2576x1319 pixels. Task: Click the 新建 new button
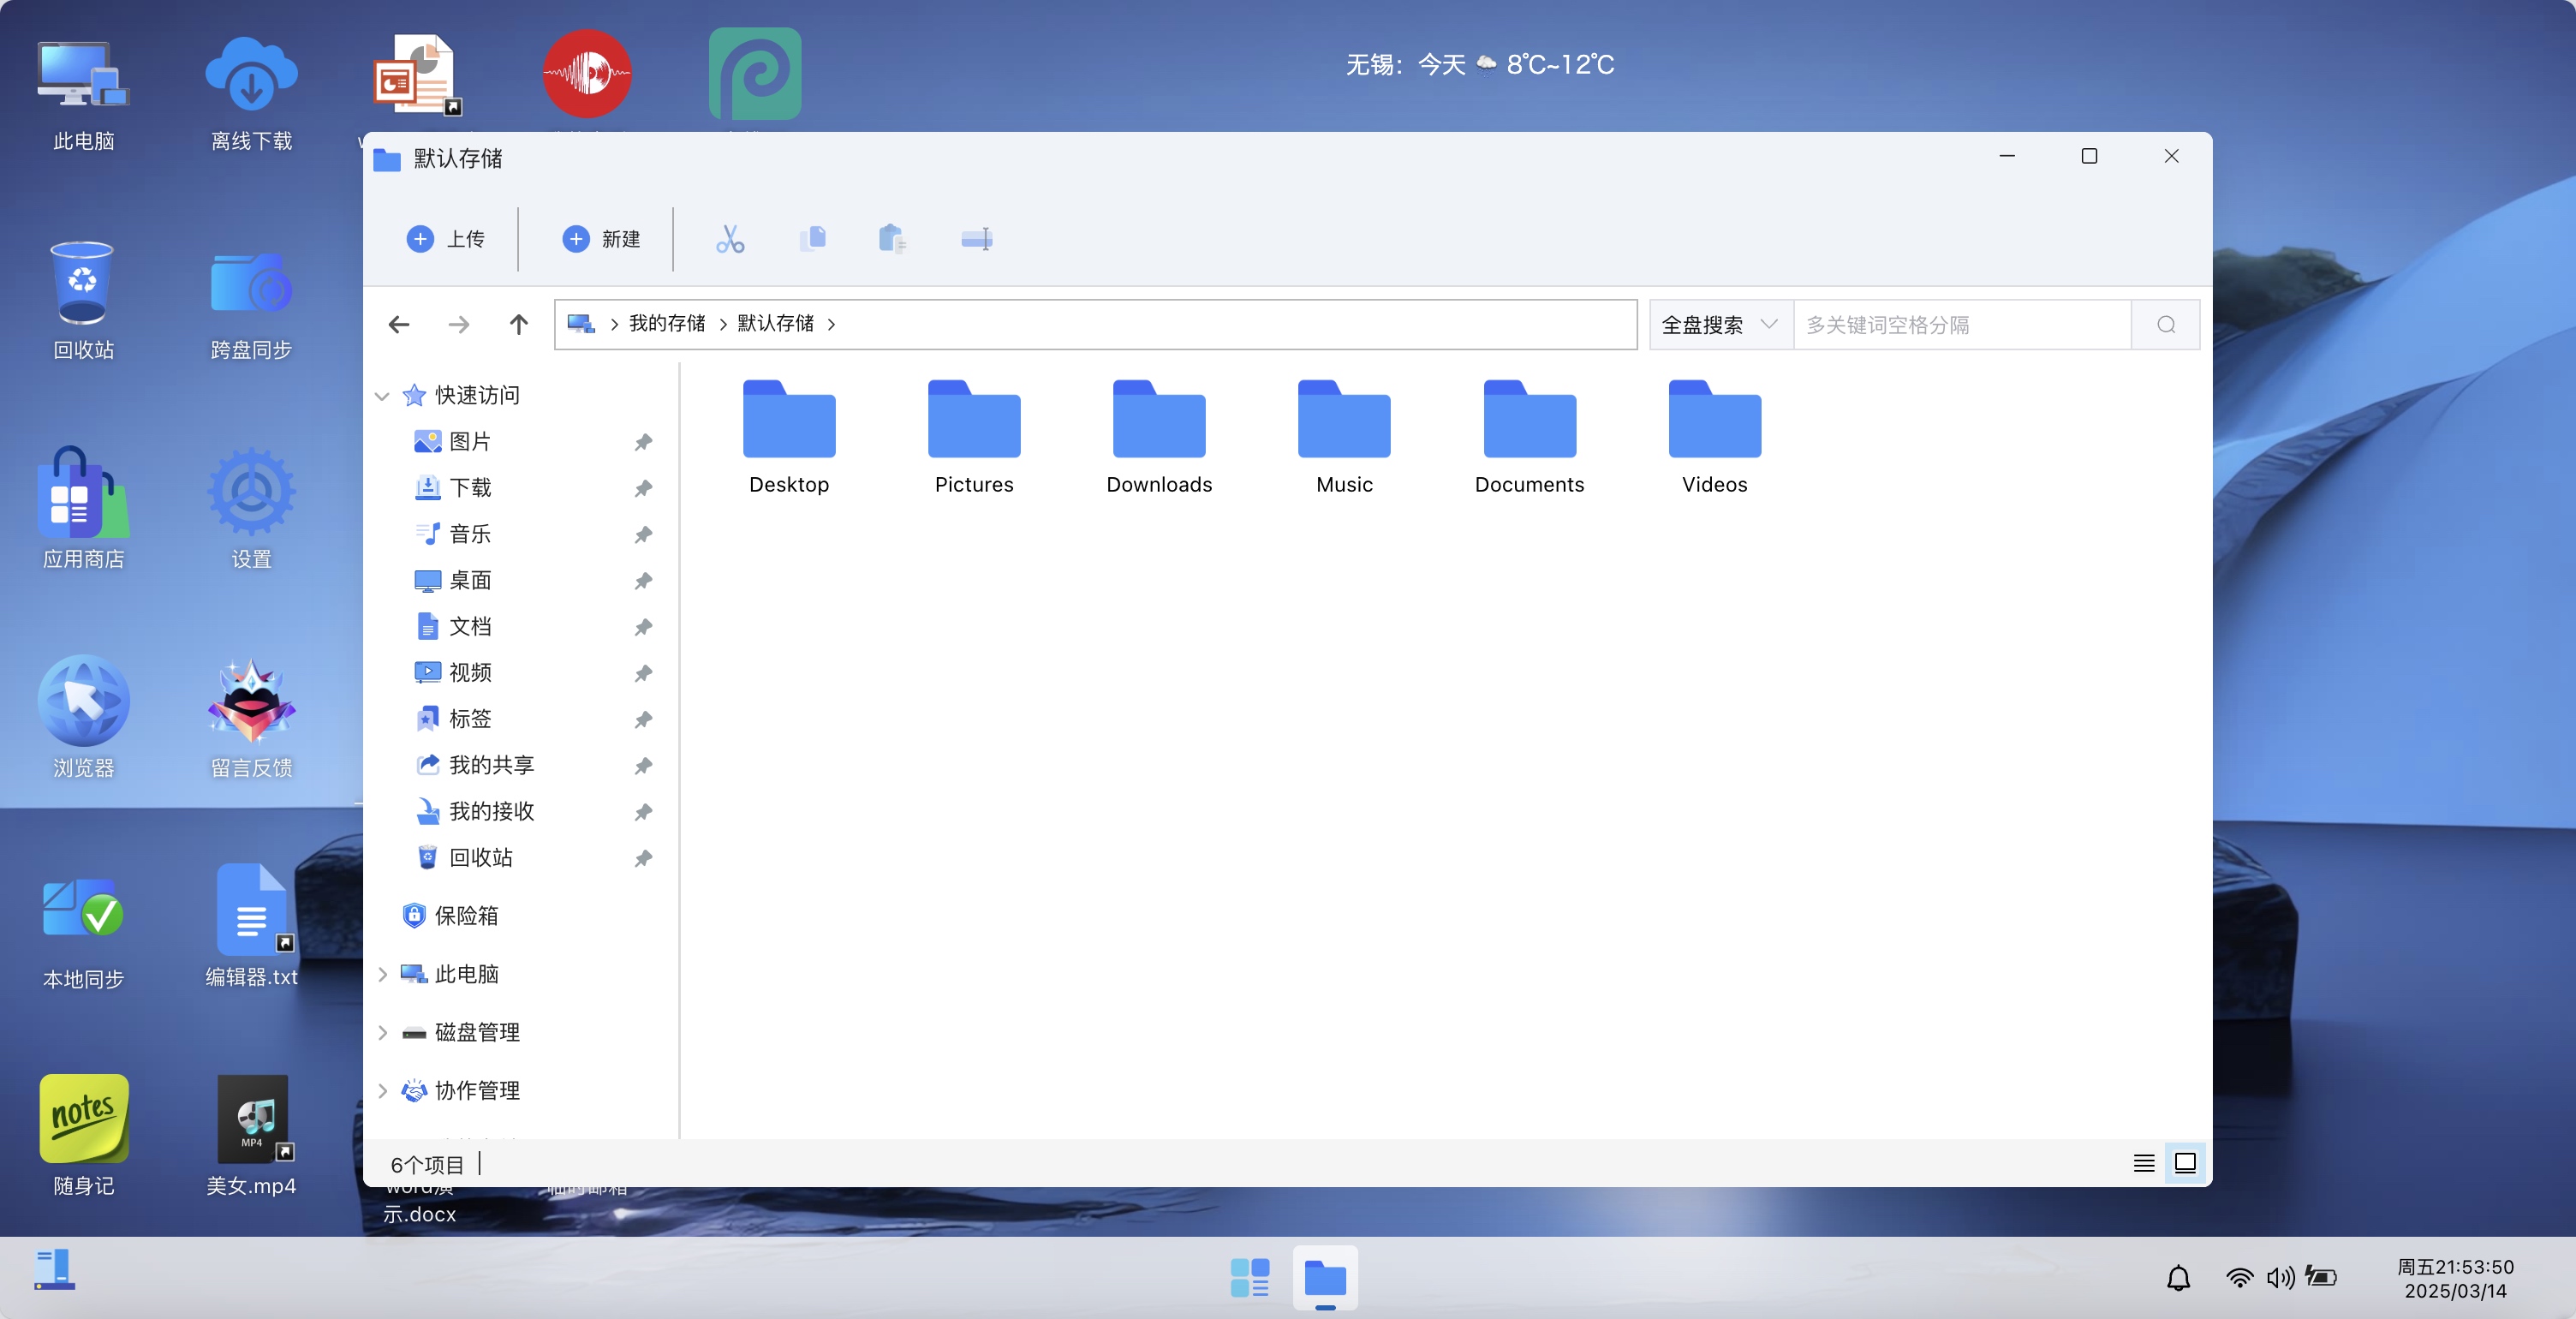pos(601,239)
